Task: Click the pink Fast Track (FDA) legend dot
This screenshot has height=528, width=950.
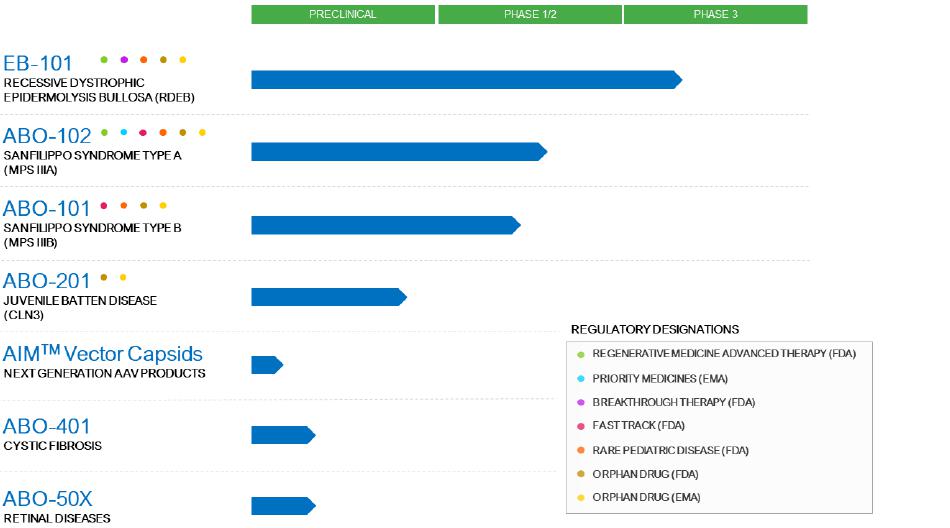Action: [581, 426]
